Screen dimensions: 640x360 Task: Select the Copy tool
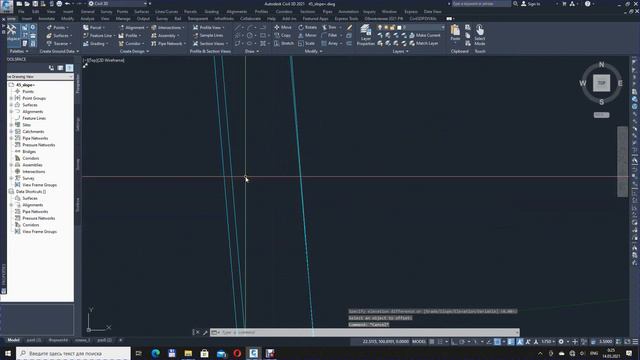tap(282, 36)
